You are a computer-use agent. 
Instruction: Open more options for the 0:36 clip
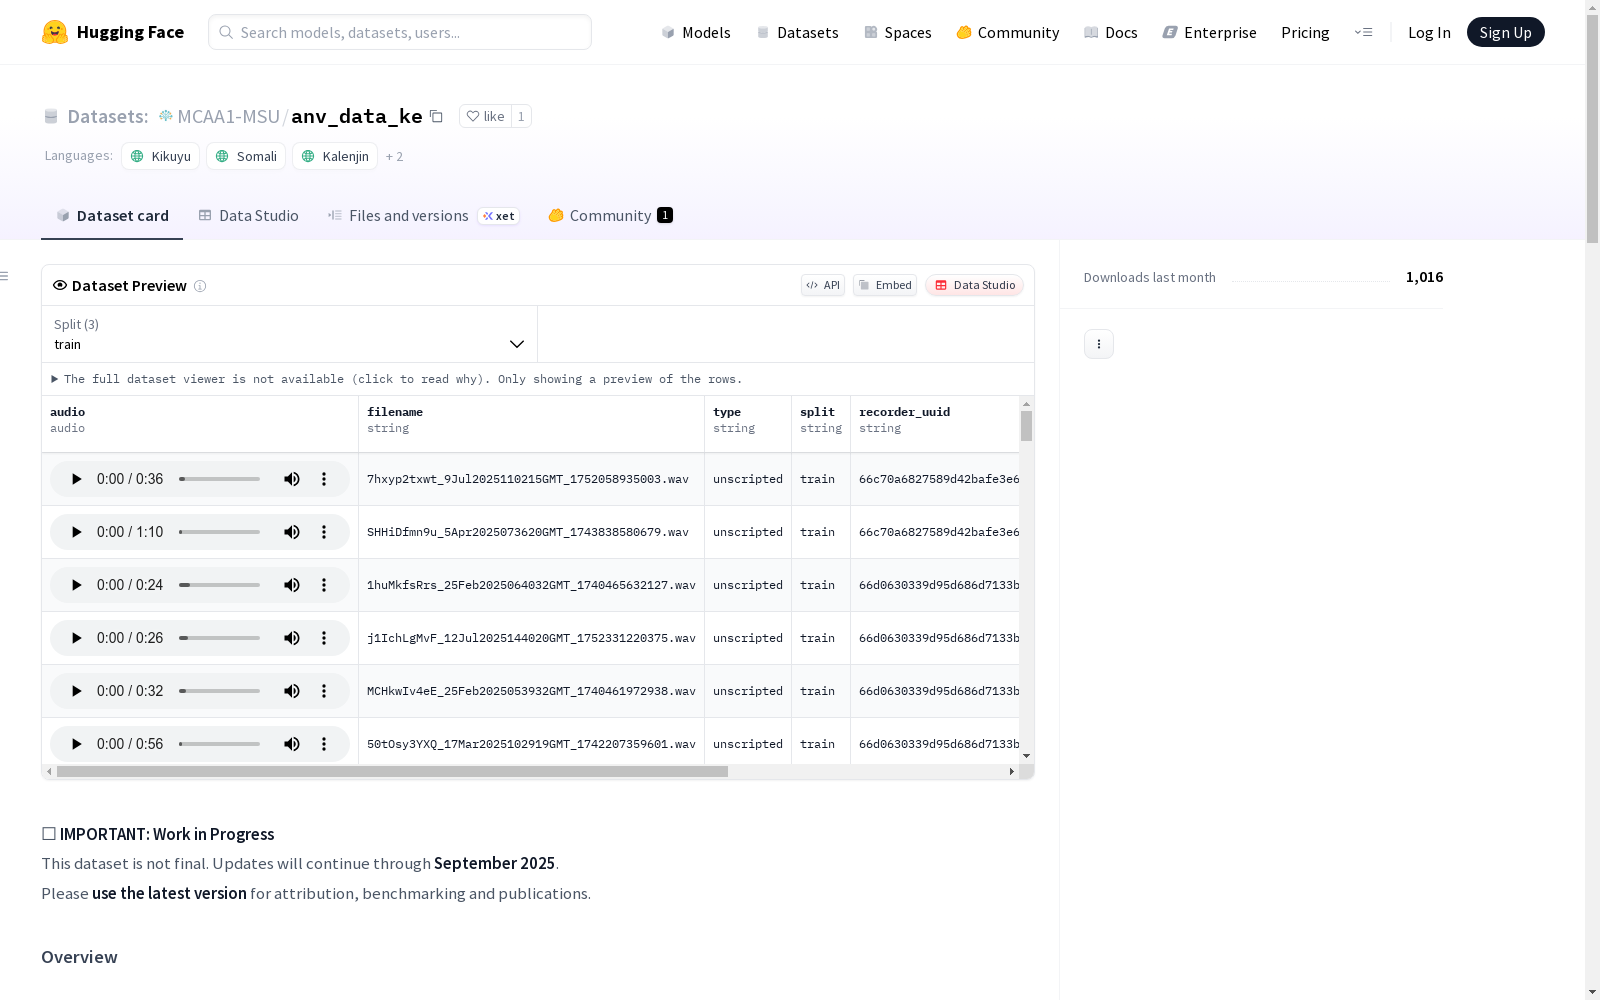point(324,479)
